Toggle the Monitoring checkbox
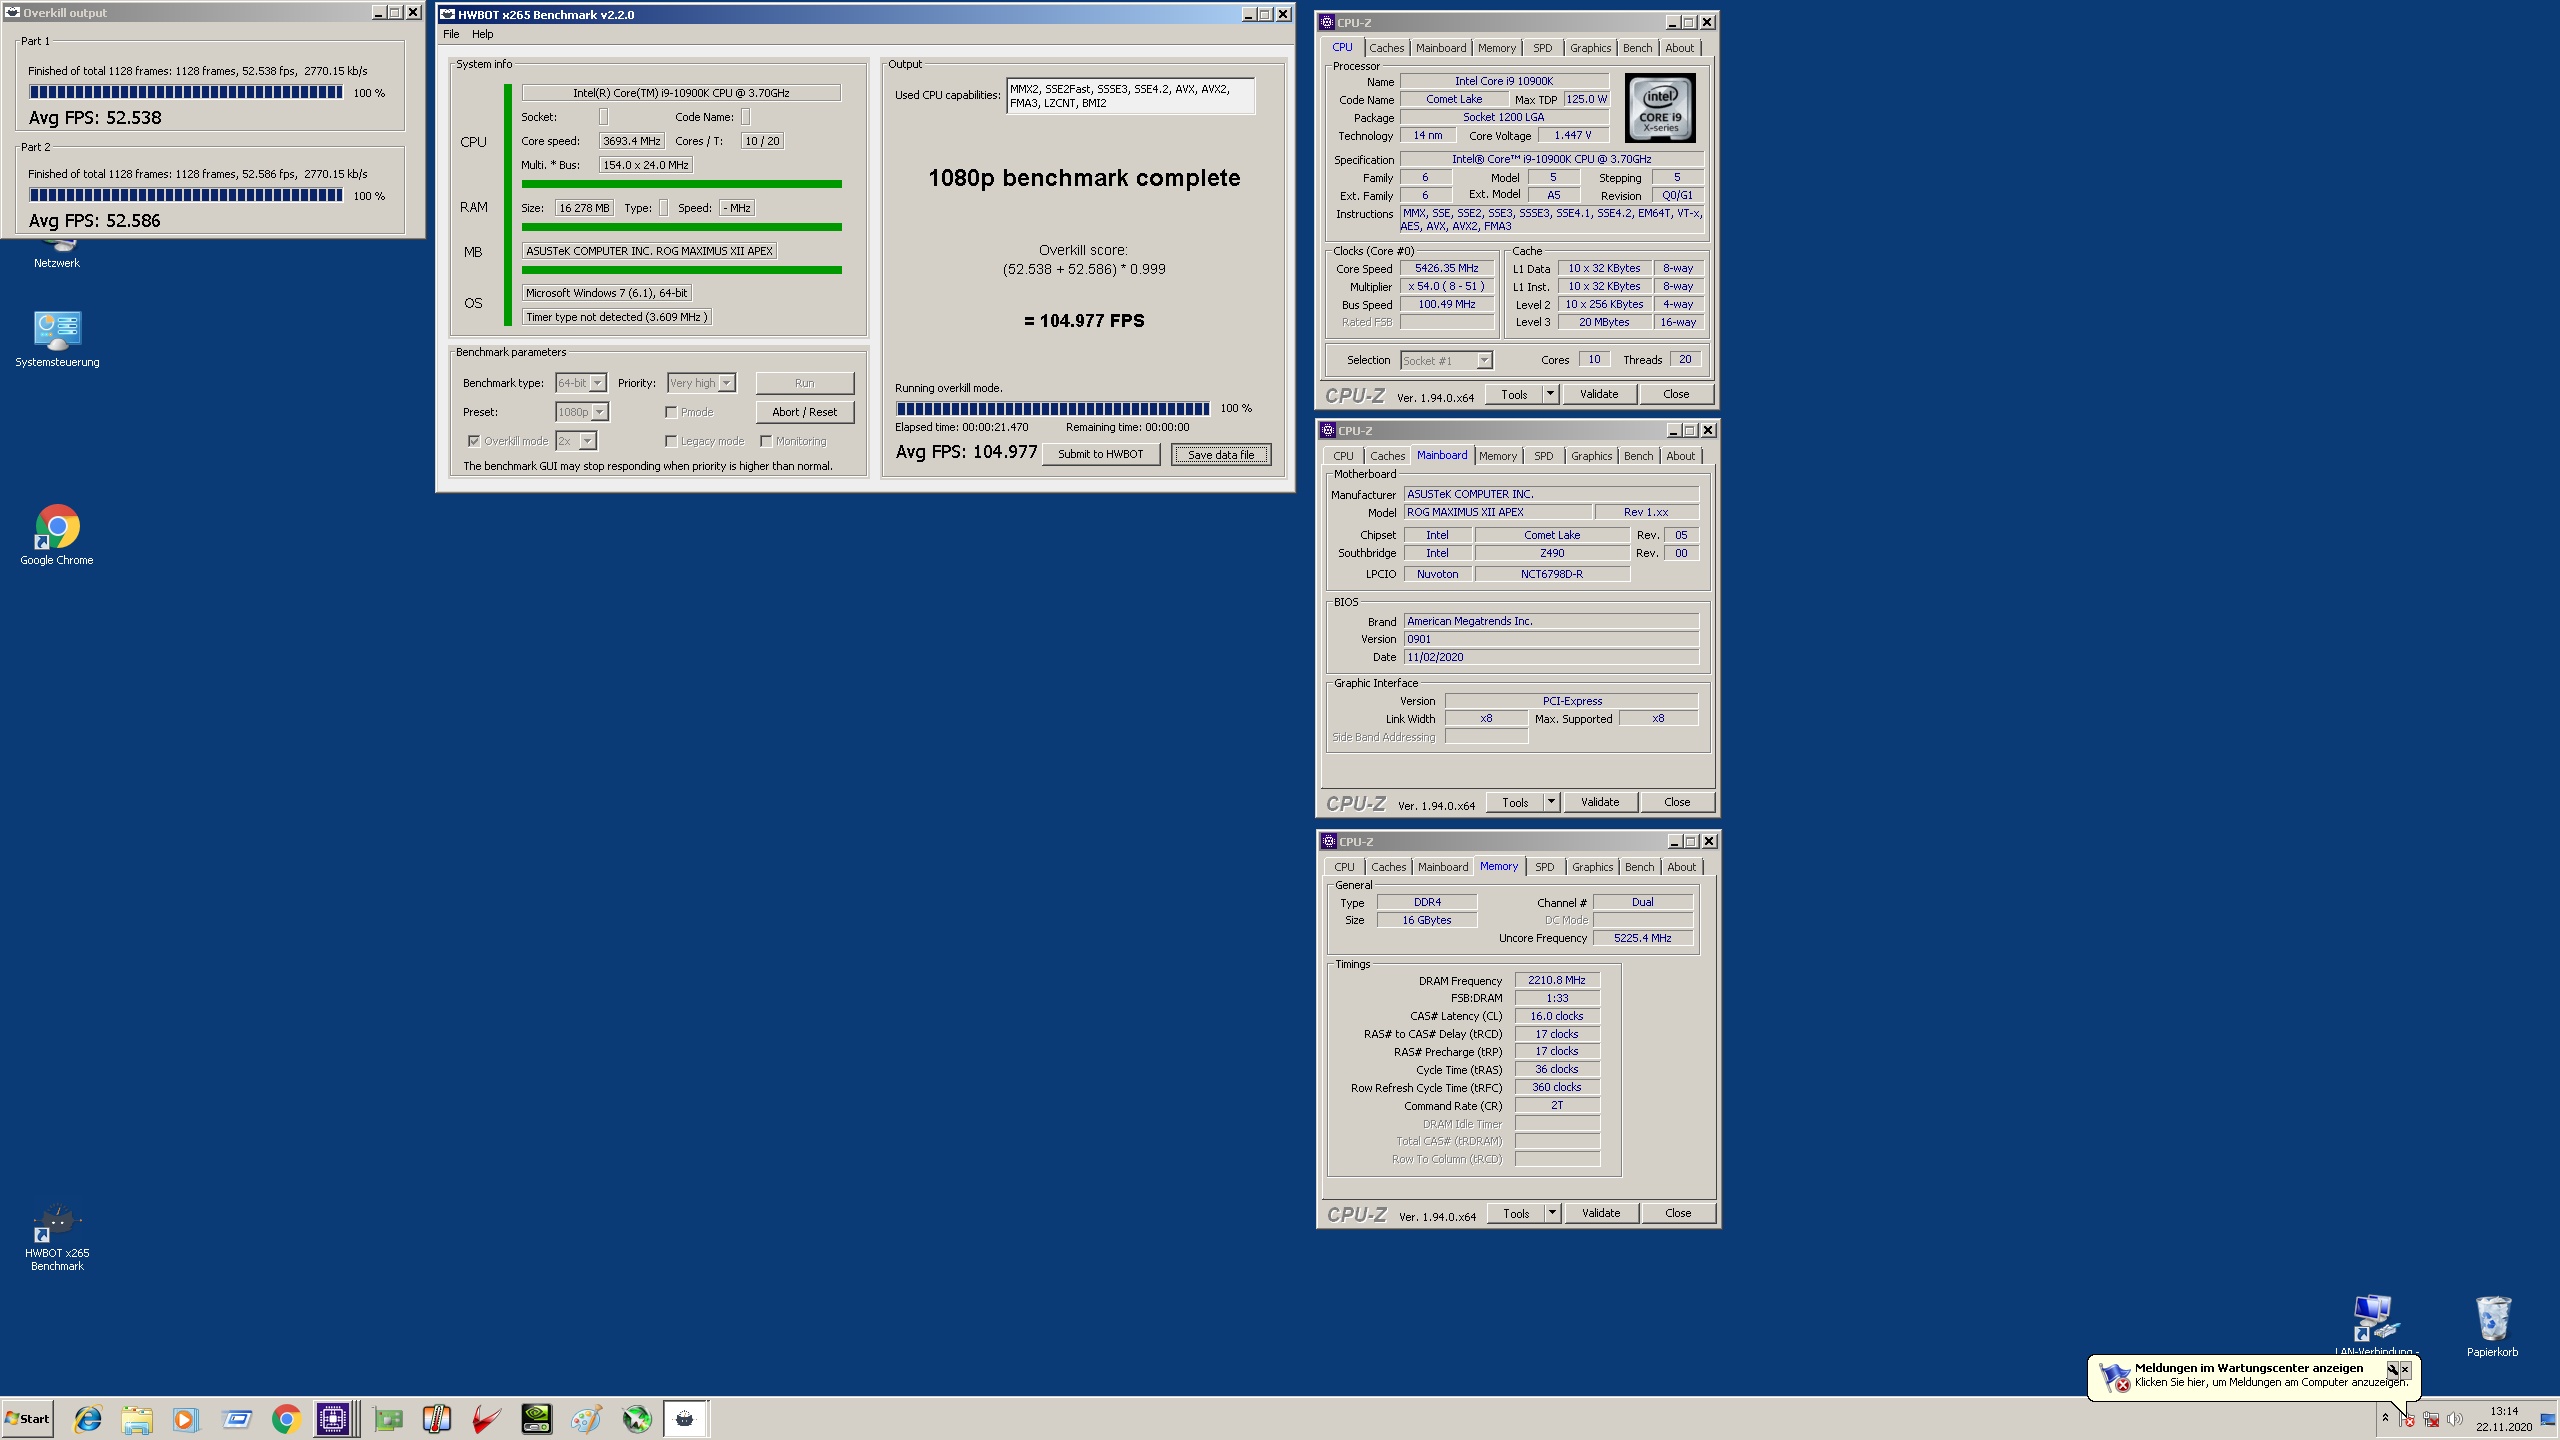The height and width of the screenshot is (1440, 2560). tap(766, 441)
